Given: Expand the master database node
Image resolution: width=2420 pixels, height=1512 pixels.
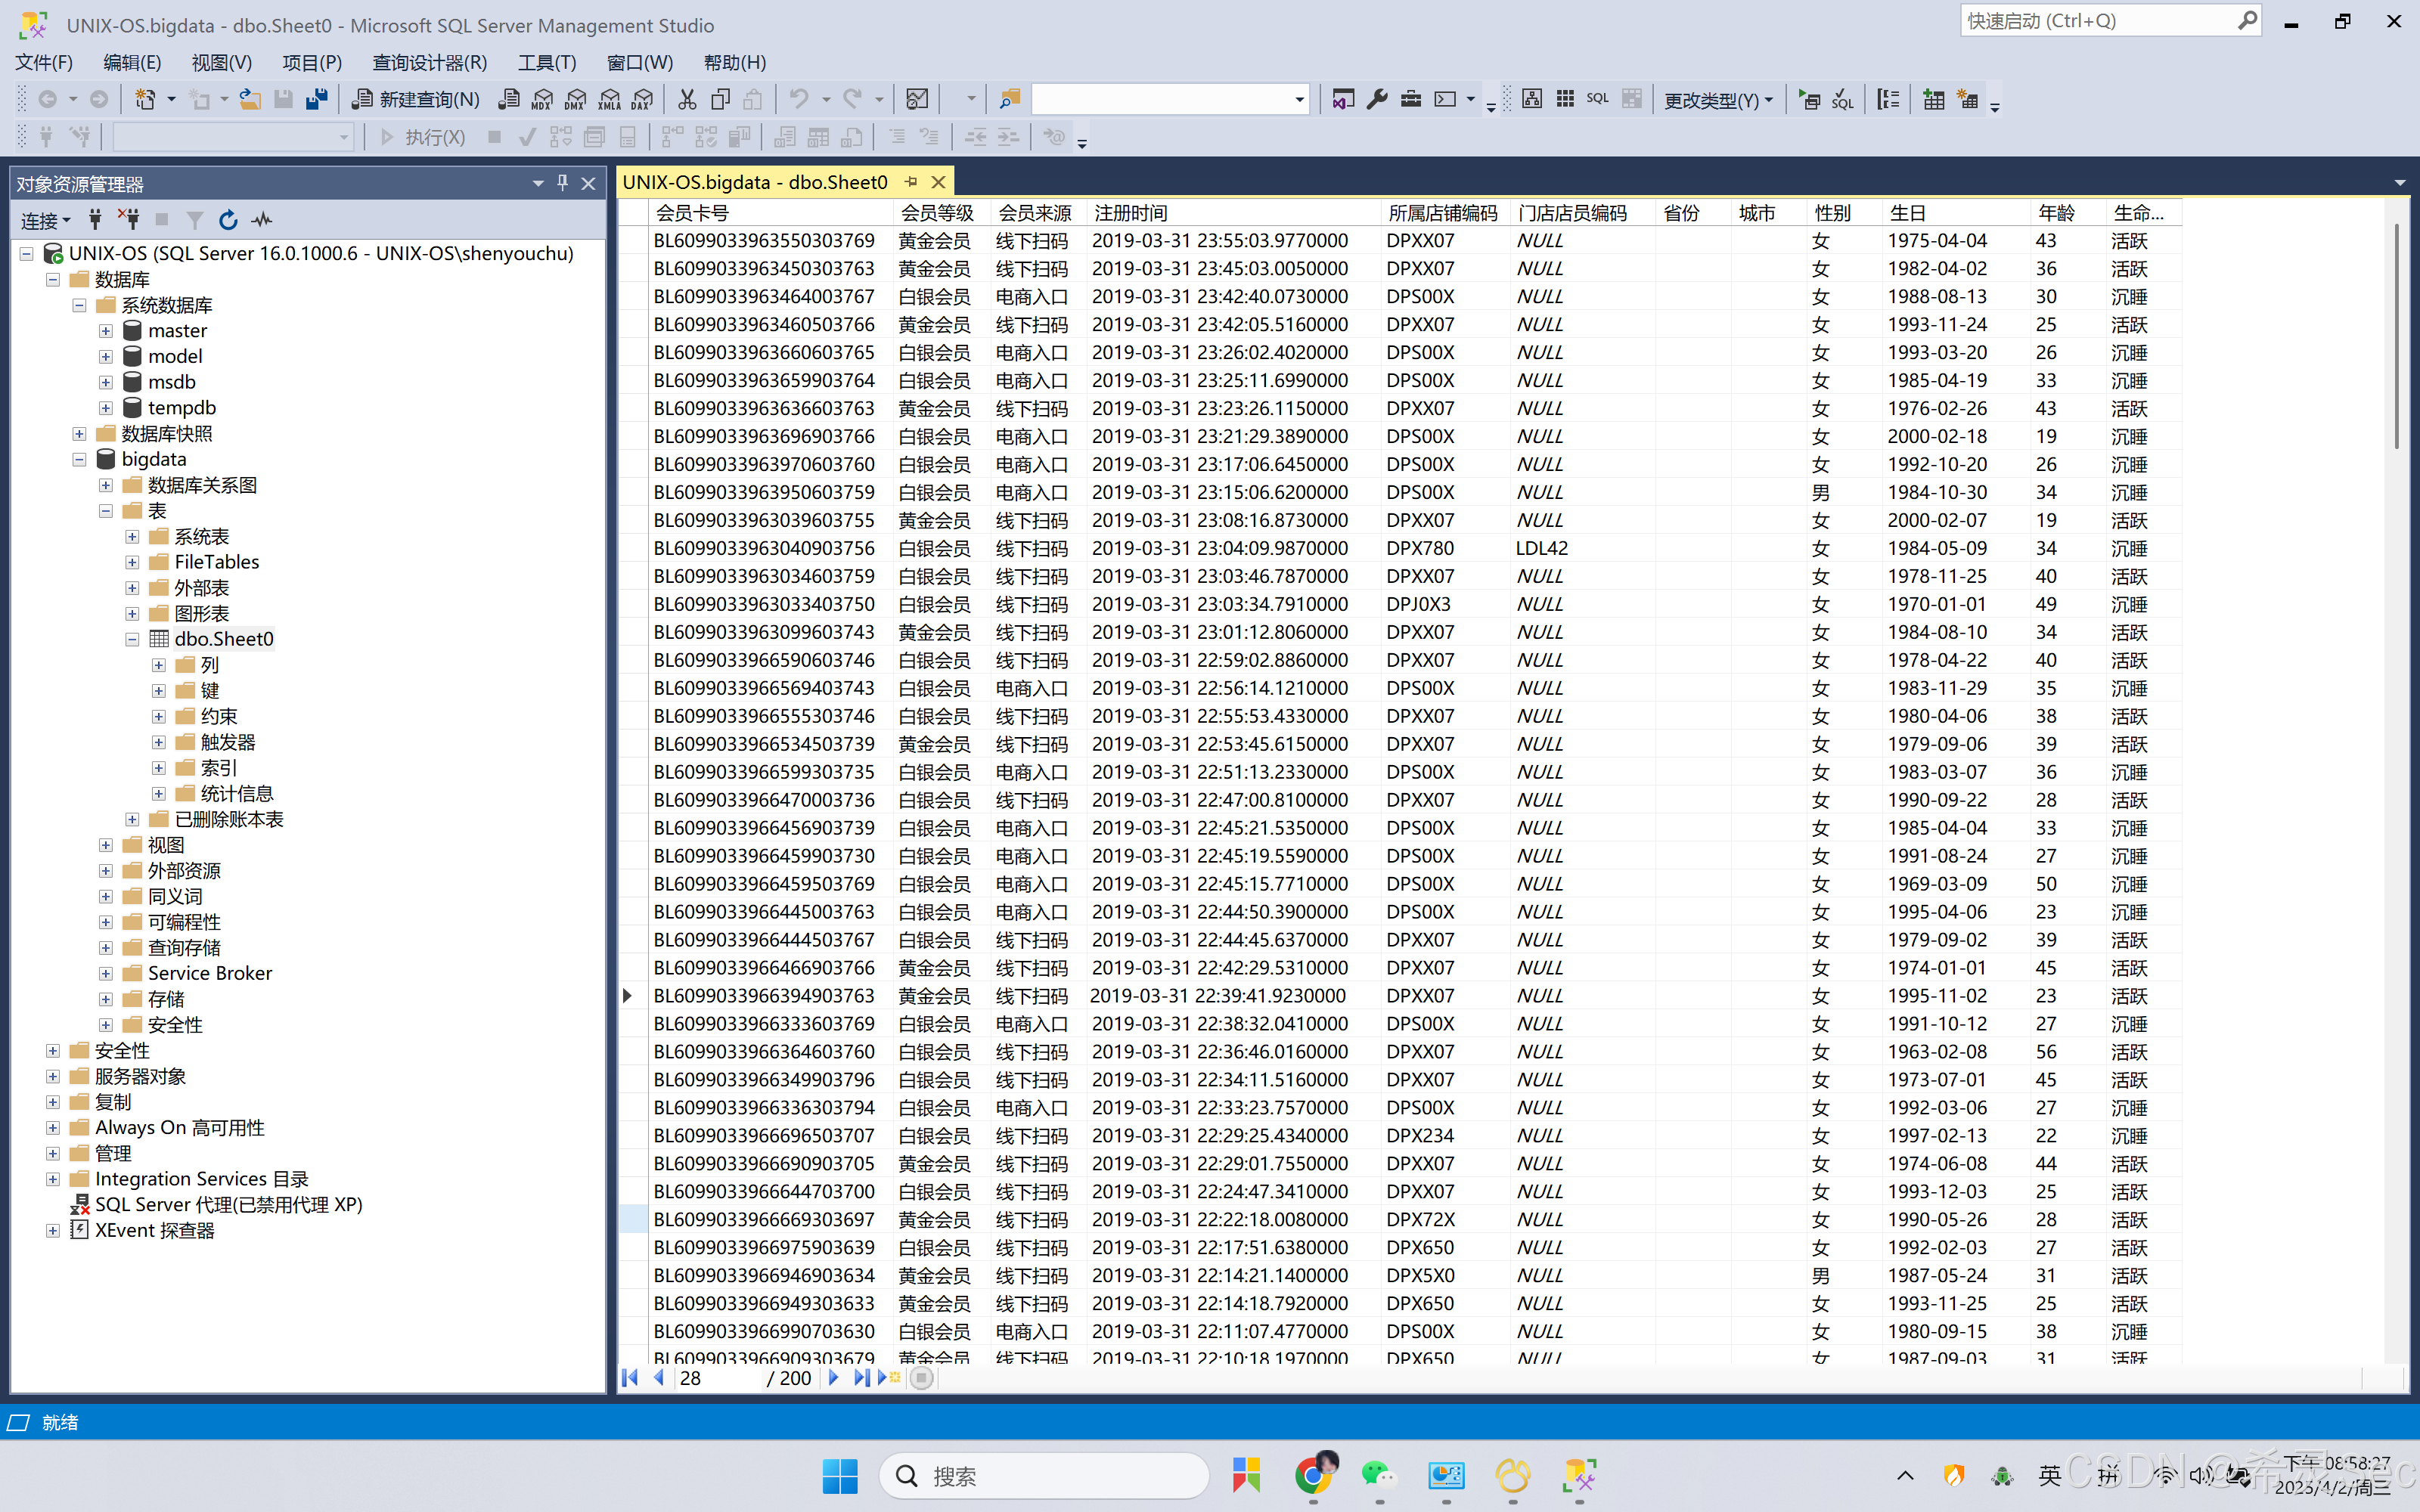Looking at the screenshot, I should (x=106, y=331).
